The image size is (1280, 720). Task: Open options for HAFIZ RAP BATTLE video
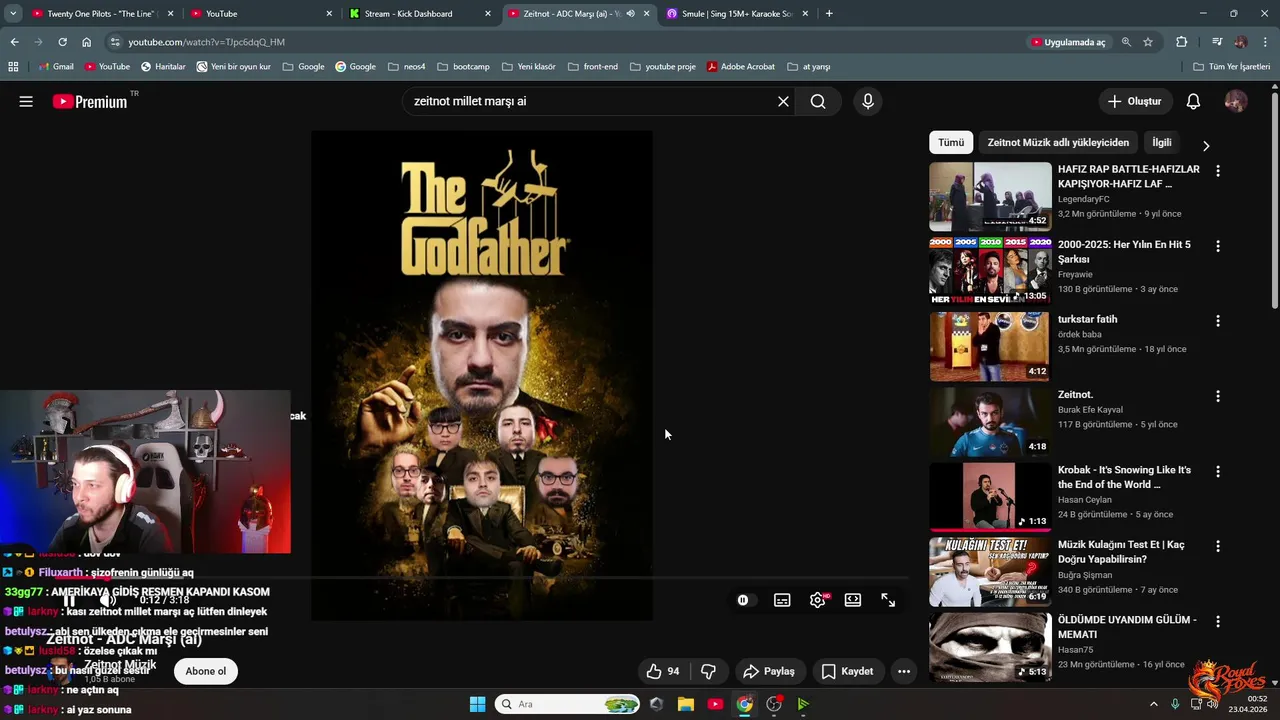(1217, 171)
